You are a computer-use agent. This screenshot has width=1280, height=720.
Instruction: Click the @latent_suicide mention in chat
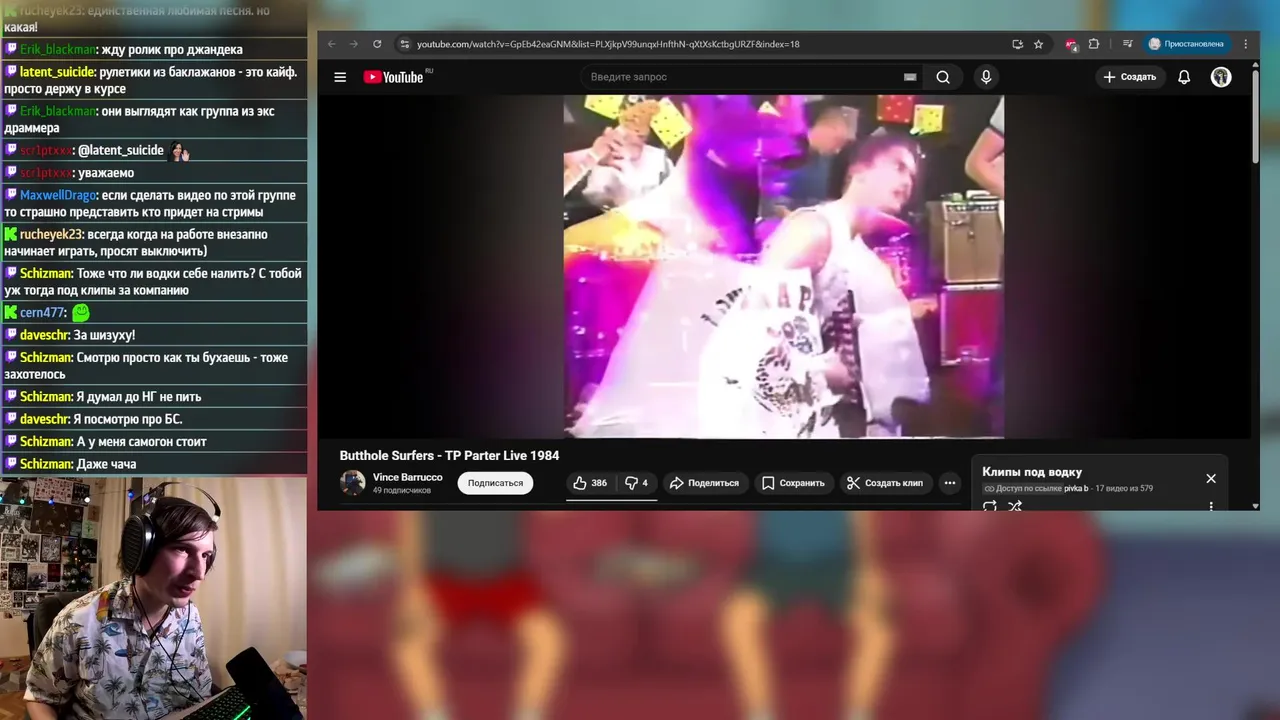tap(120, 150)
